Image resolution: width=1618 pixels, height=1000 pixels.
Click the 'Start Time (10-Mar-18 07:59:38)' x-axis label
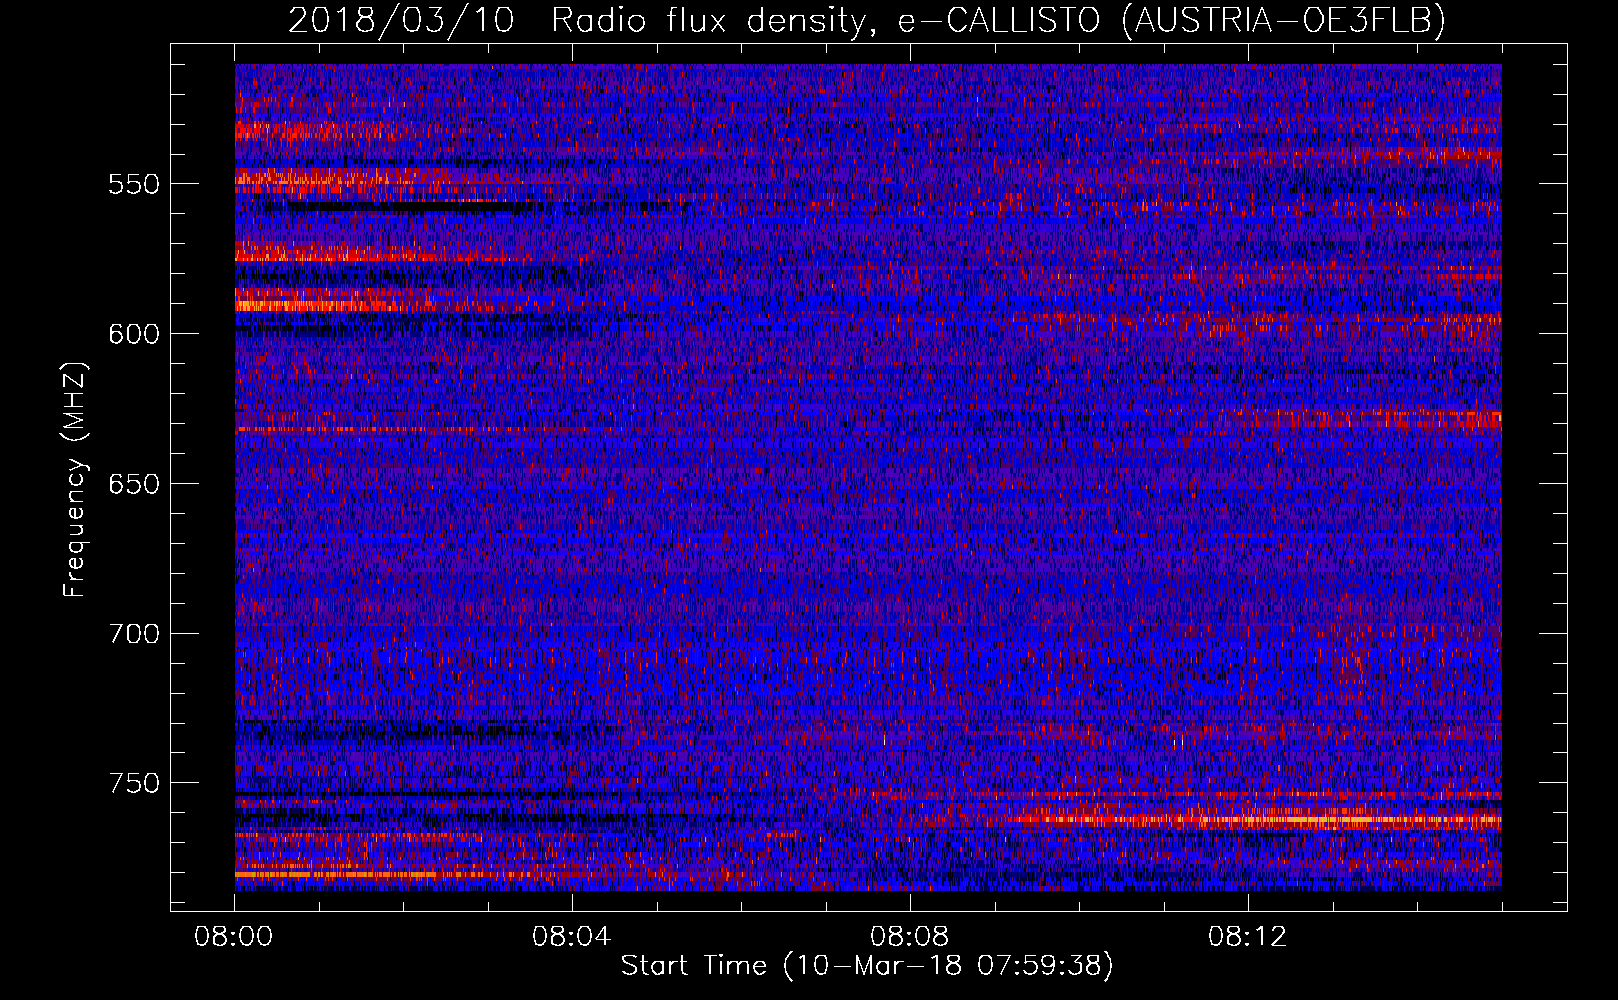pos(867,966)
